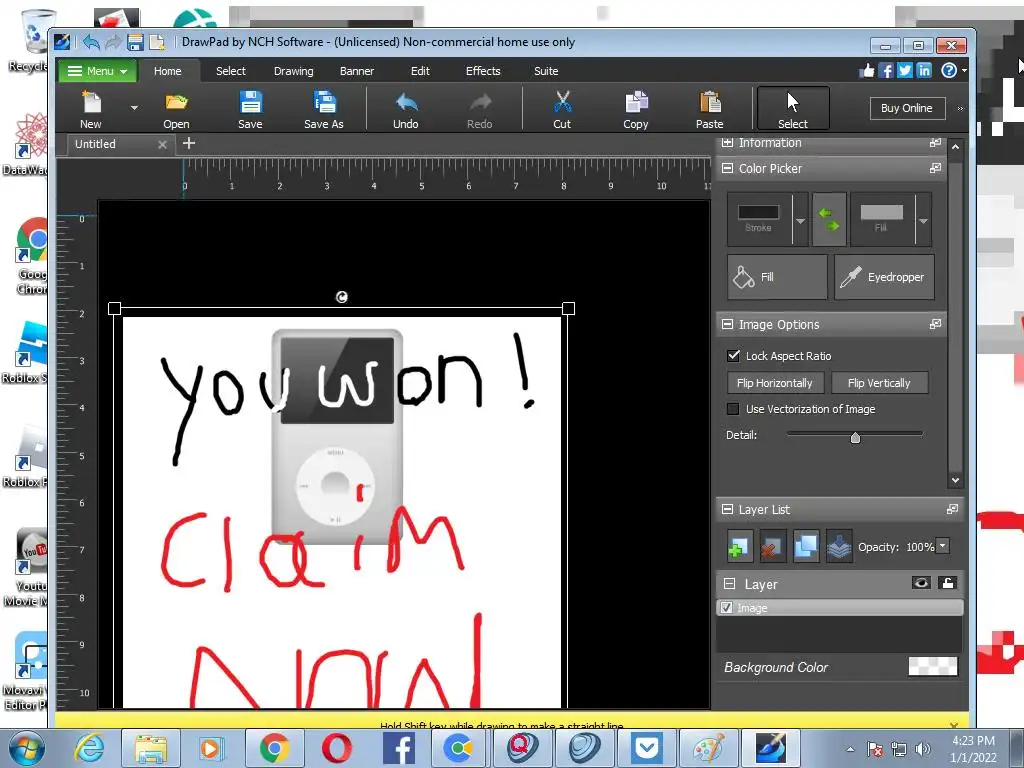
Task: Open the New button dropdown arrow
Action: click(x=134, y=108)
